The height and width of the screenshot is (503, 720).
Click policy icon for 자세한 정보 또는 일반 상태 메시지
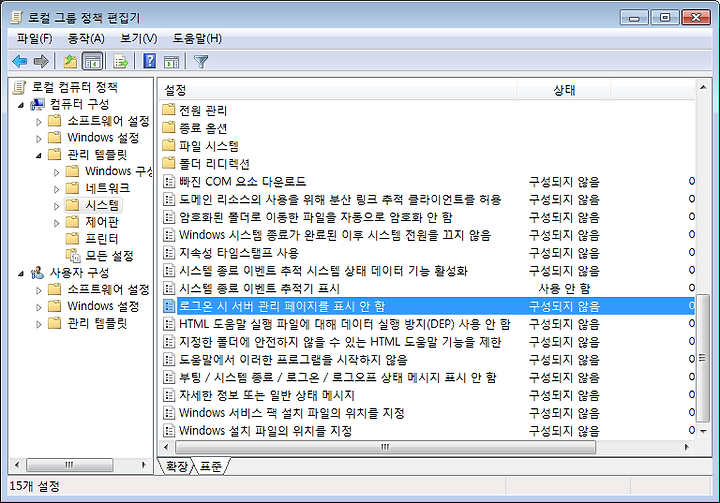(169, 395)
